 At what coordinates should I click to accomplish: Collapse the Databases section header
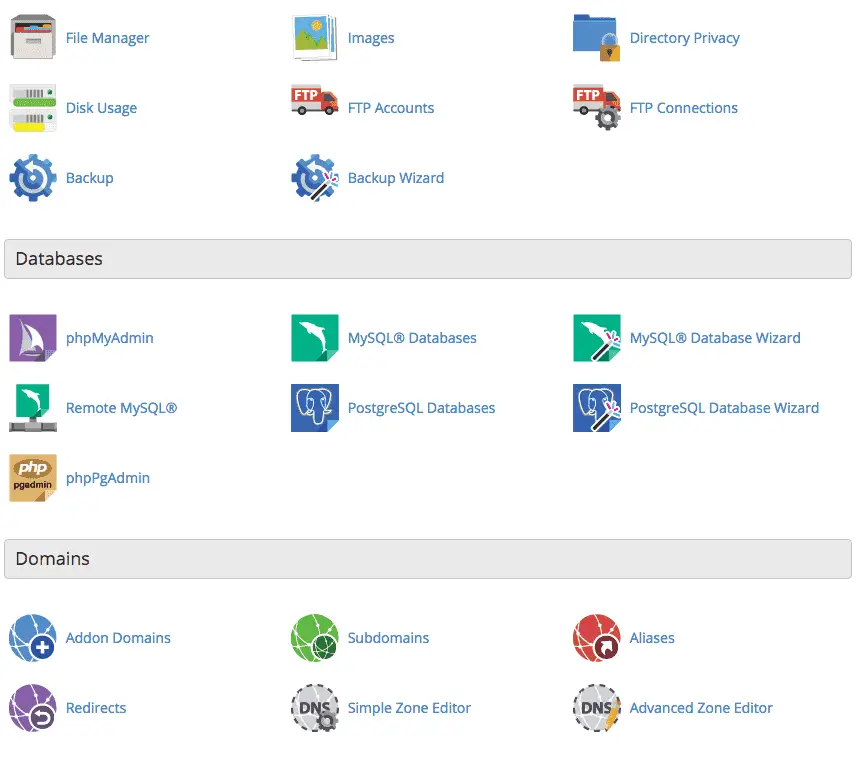coord(428,259)
